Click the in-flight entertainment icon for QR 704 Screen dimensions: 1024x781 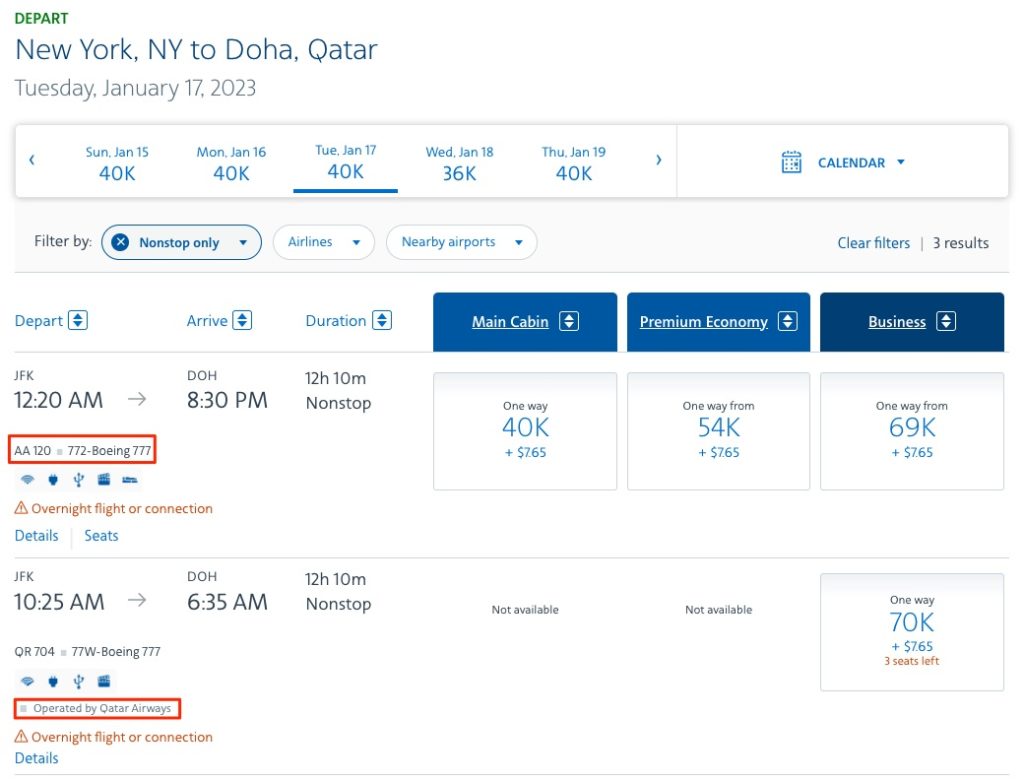click(104, 681)
